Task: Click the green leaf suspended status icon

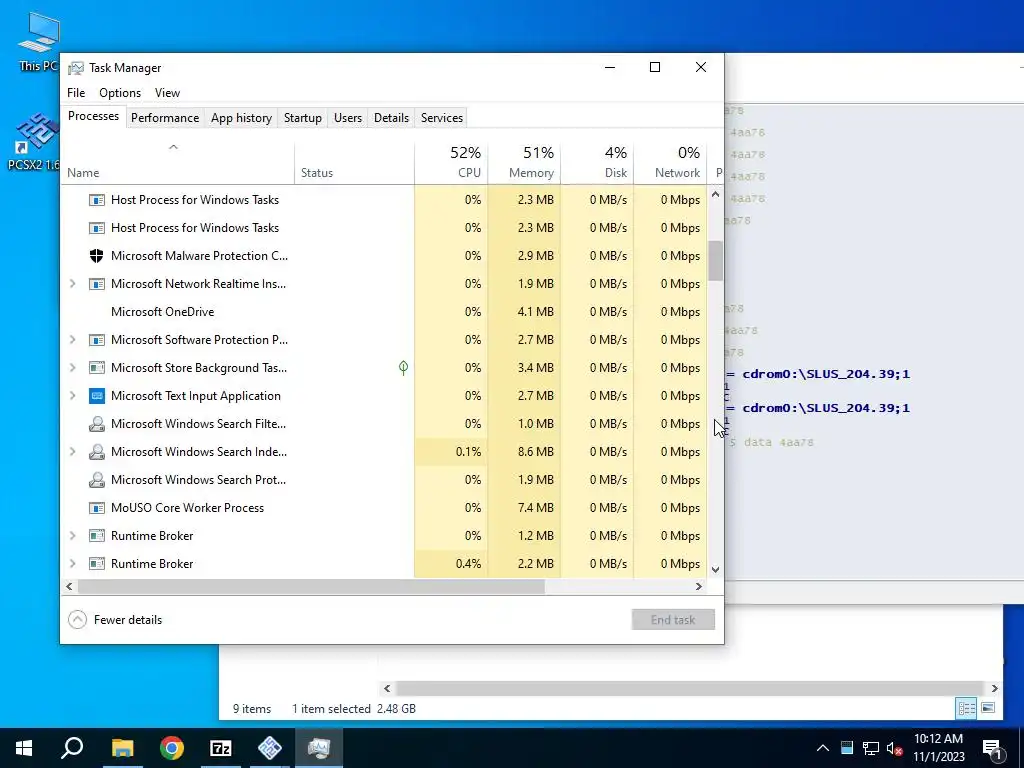Action: click(404, 368)
